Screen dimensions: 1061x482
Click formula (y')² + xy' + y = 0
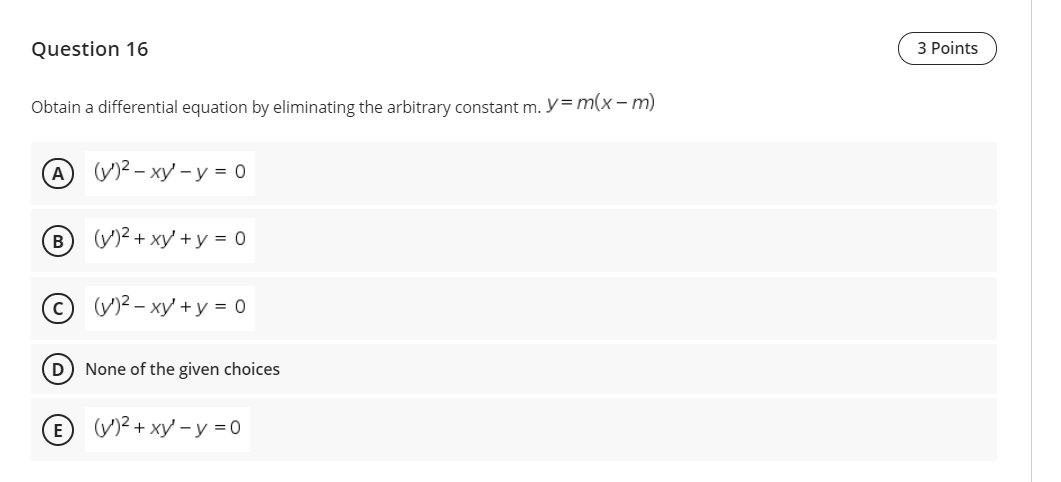tap(170, 240)
